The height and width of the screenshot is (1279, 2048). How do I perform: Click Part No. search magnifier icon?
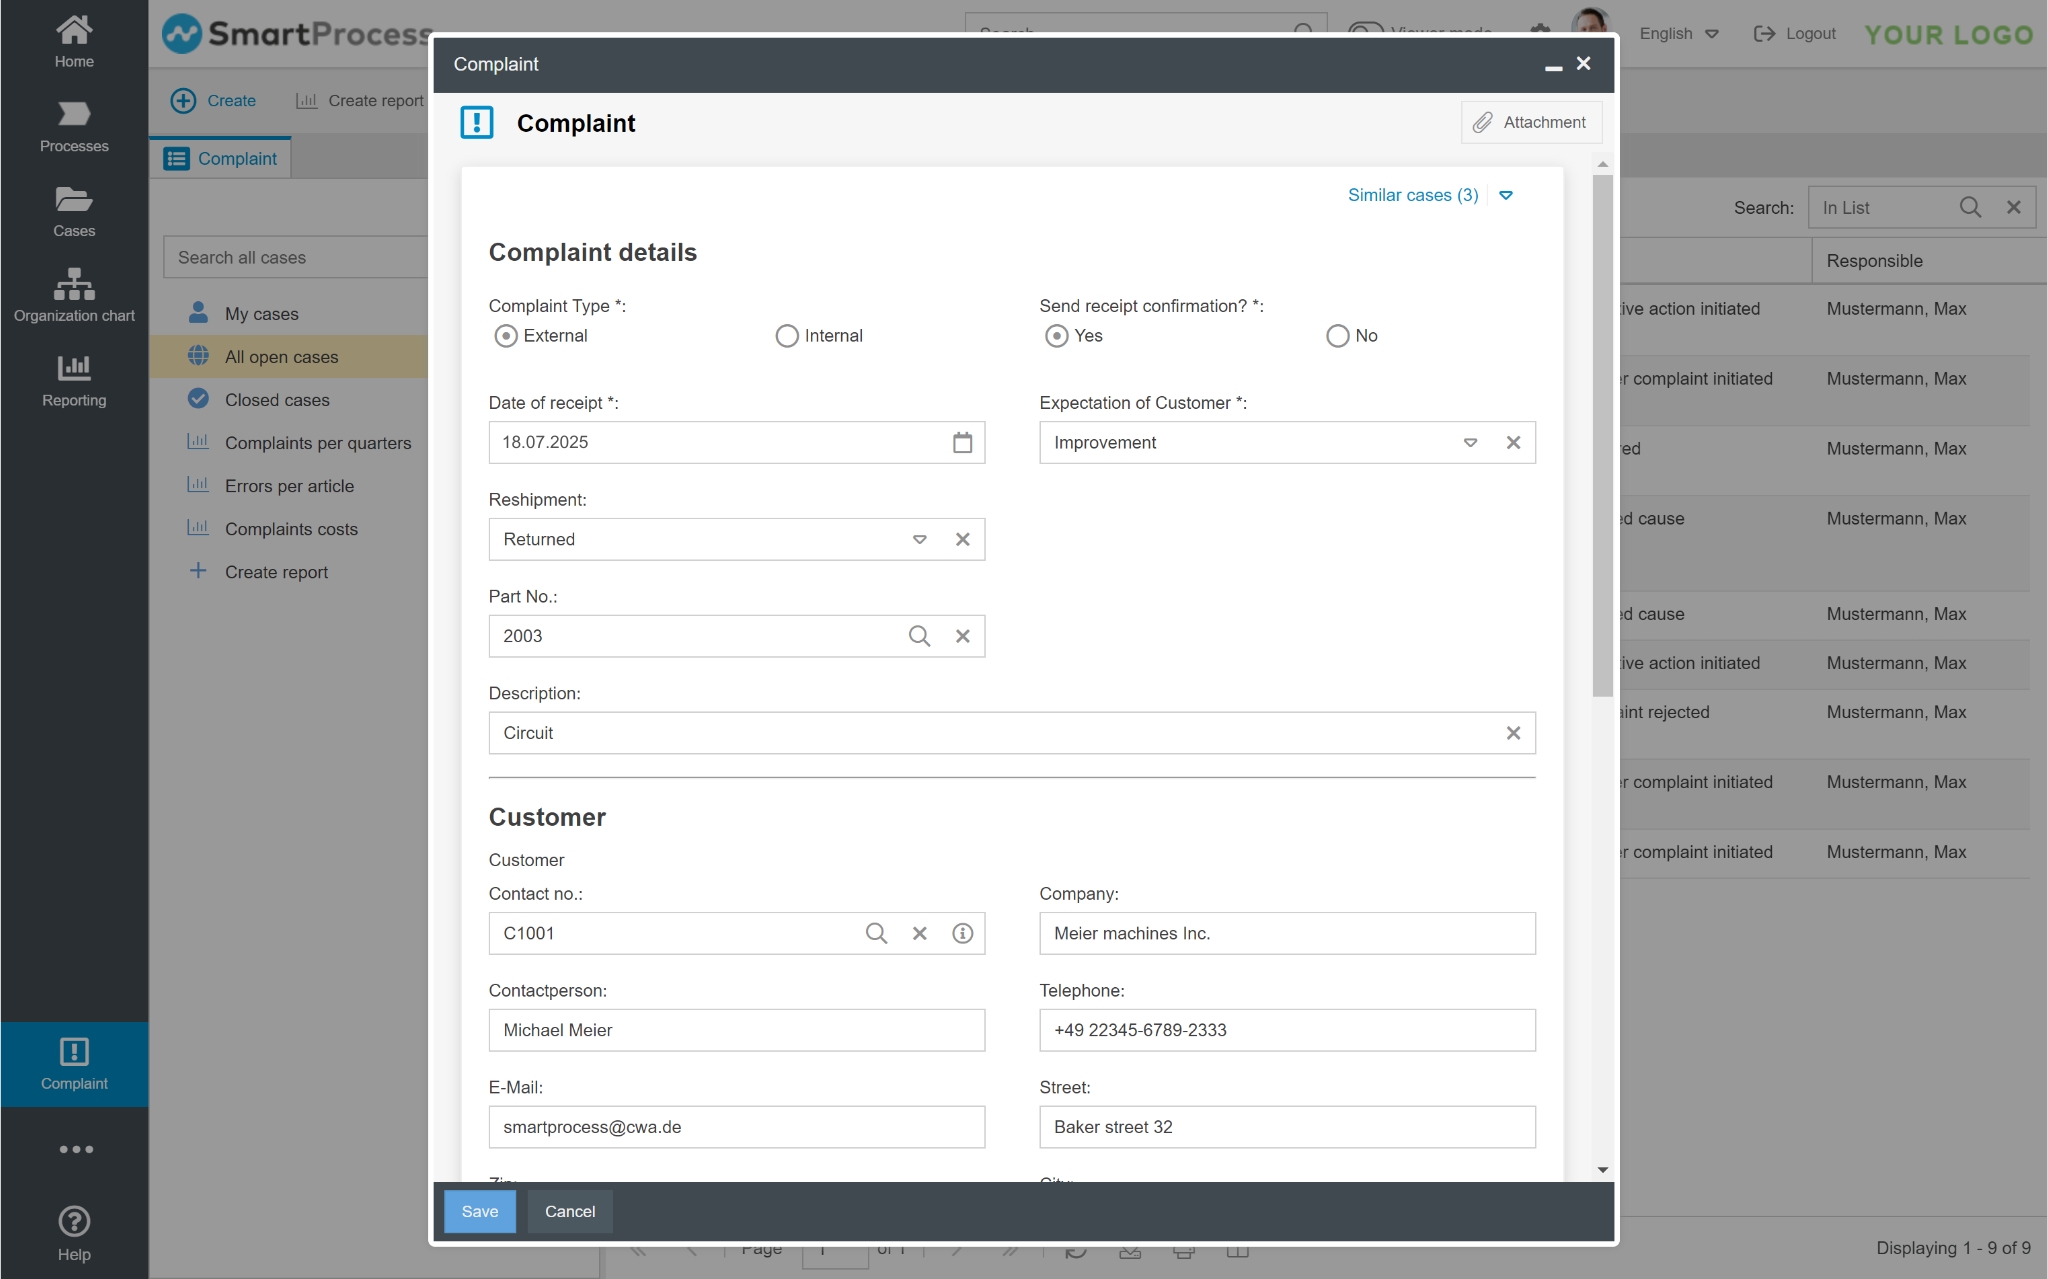point(919,636)
